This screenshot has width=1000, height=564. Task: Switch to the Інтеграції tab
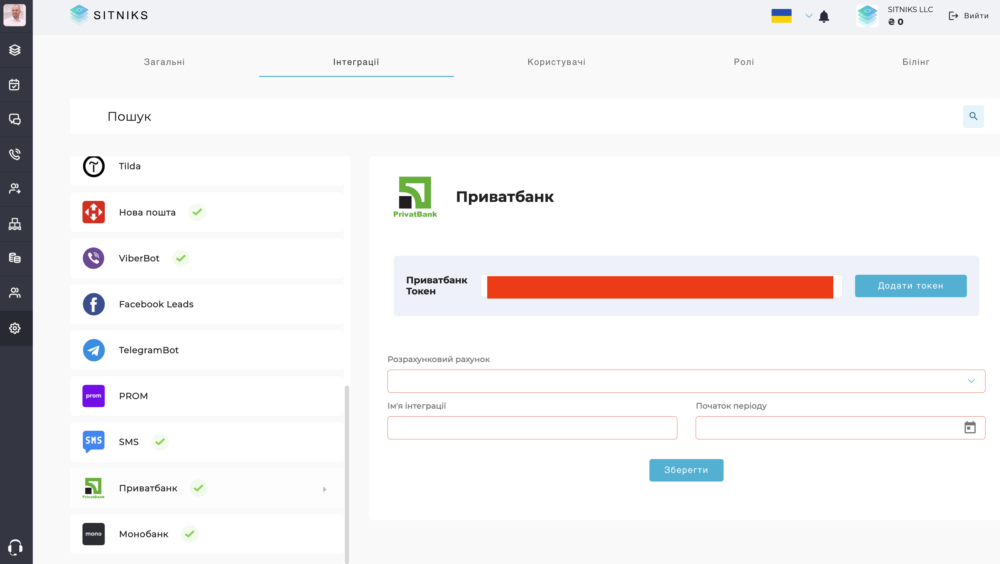(356, 62)
